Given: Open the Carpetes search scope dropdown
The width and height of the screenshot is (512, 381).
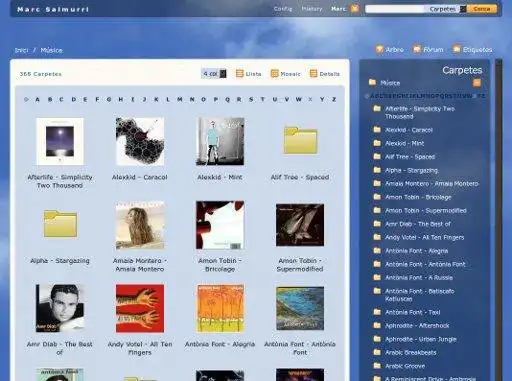Looking at the screenshot, I should pyautogui.click(x=446, y=9).
